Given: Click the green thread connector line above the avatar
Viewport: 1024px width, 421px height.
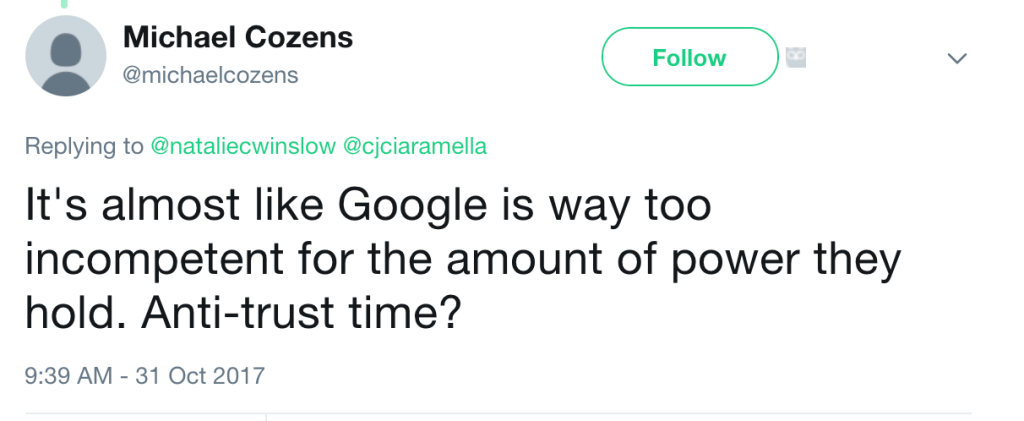Looking at the screenshot, I should (65, 3).
